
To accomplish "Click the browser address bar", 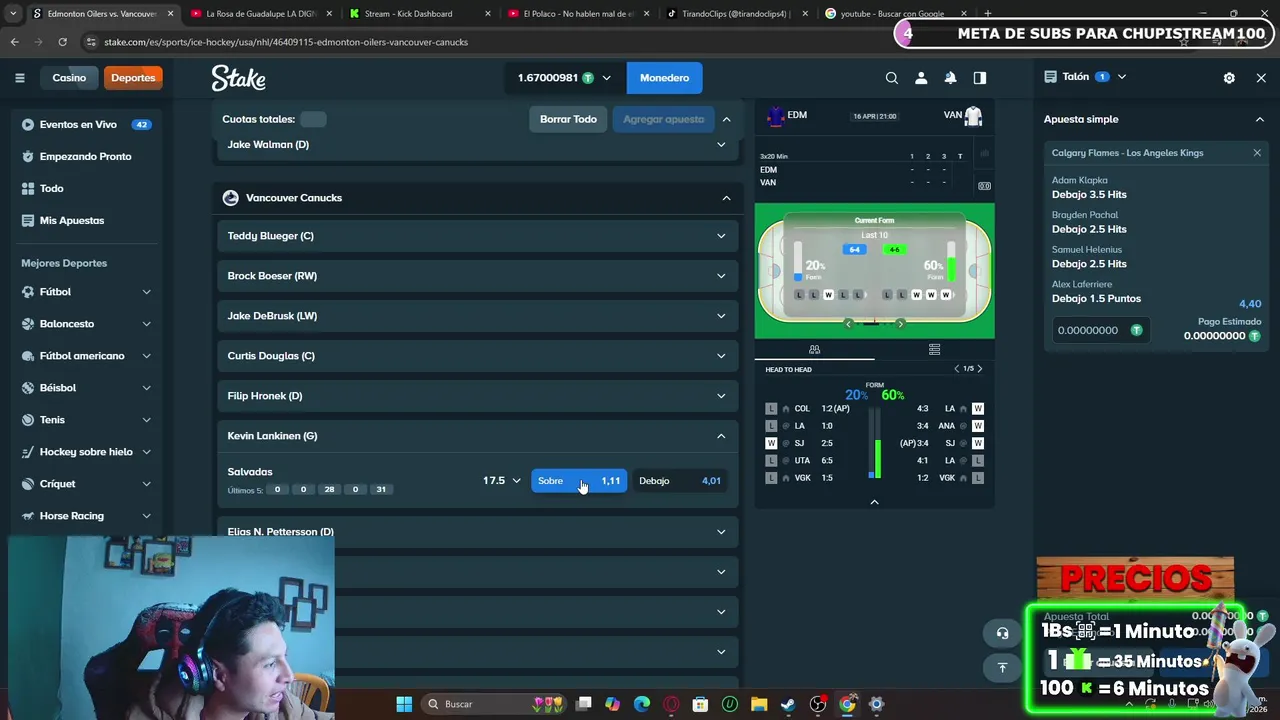I will [480, 42].
